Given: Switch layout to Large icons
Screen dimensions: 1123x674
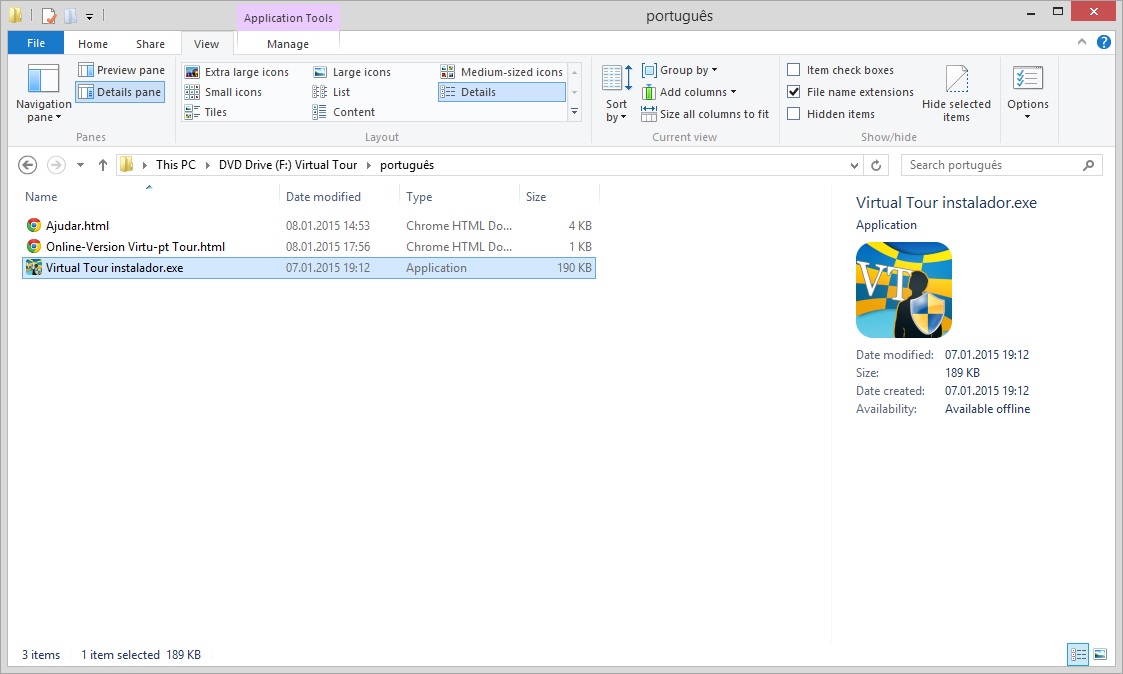Looking at the screenshot, I should pyautogui.click(x=352, y=72).
